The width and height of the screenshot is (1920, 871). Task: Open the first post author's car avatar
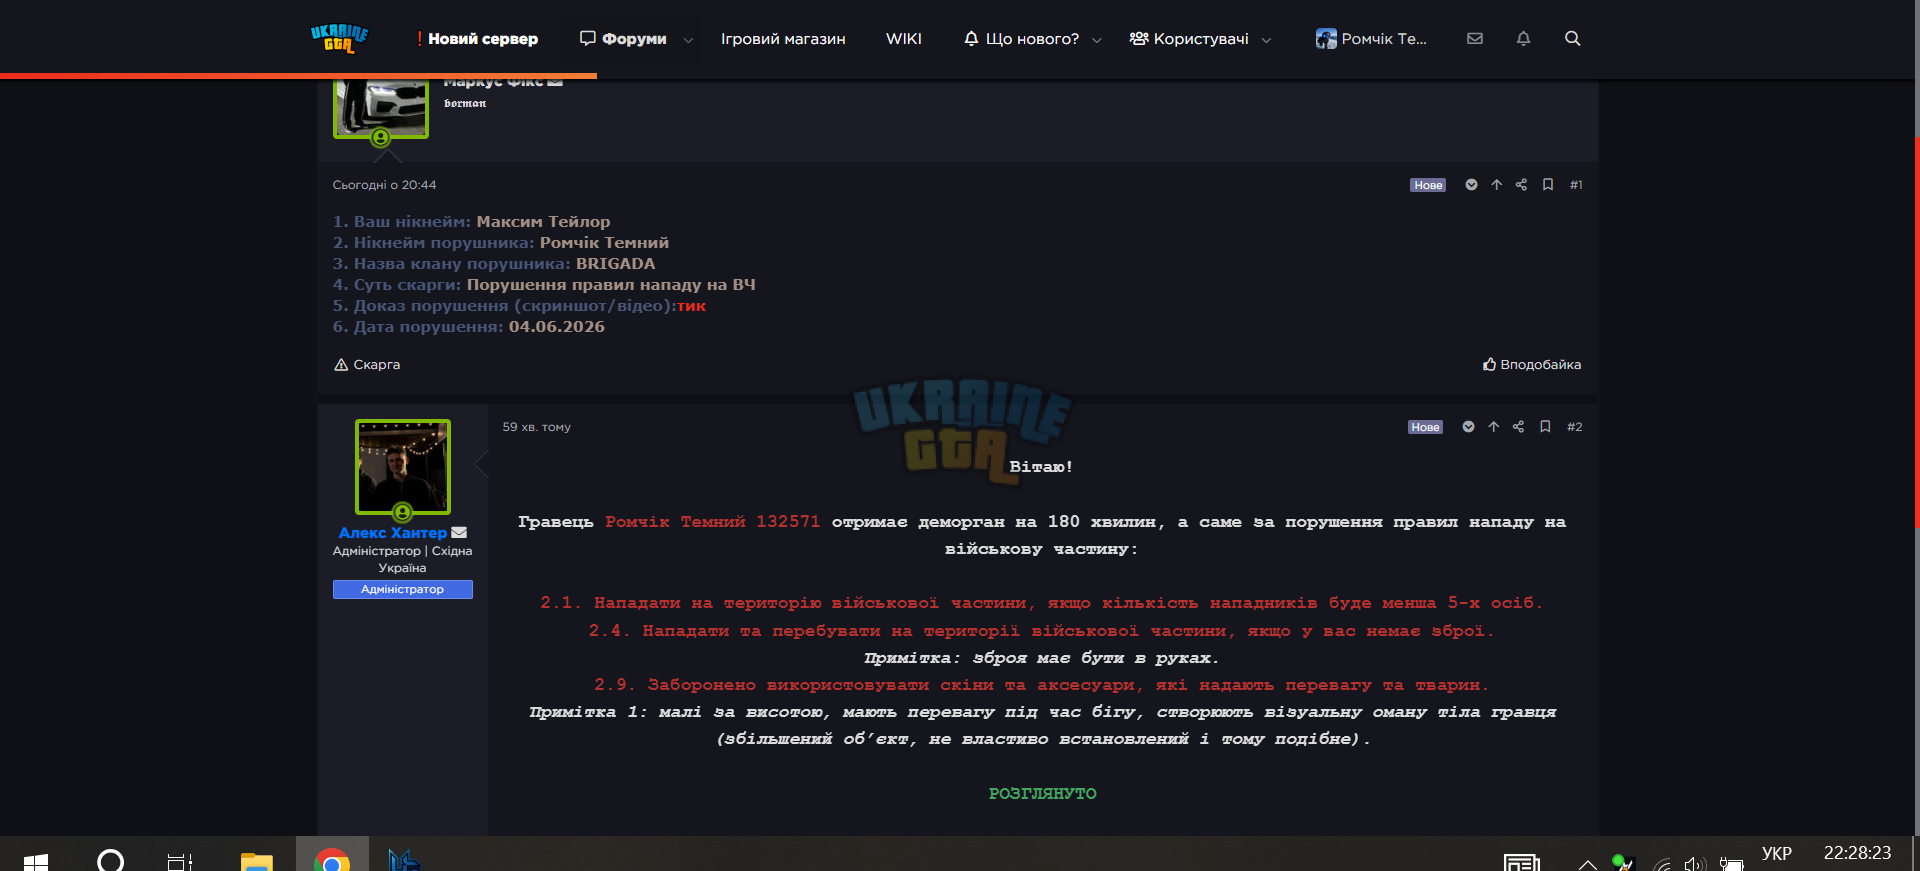coord(381,108)
